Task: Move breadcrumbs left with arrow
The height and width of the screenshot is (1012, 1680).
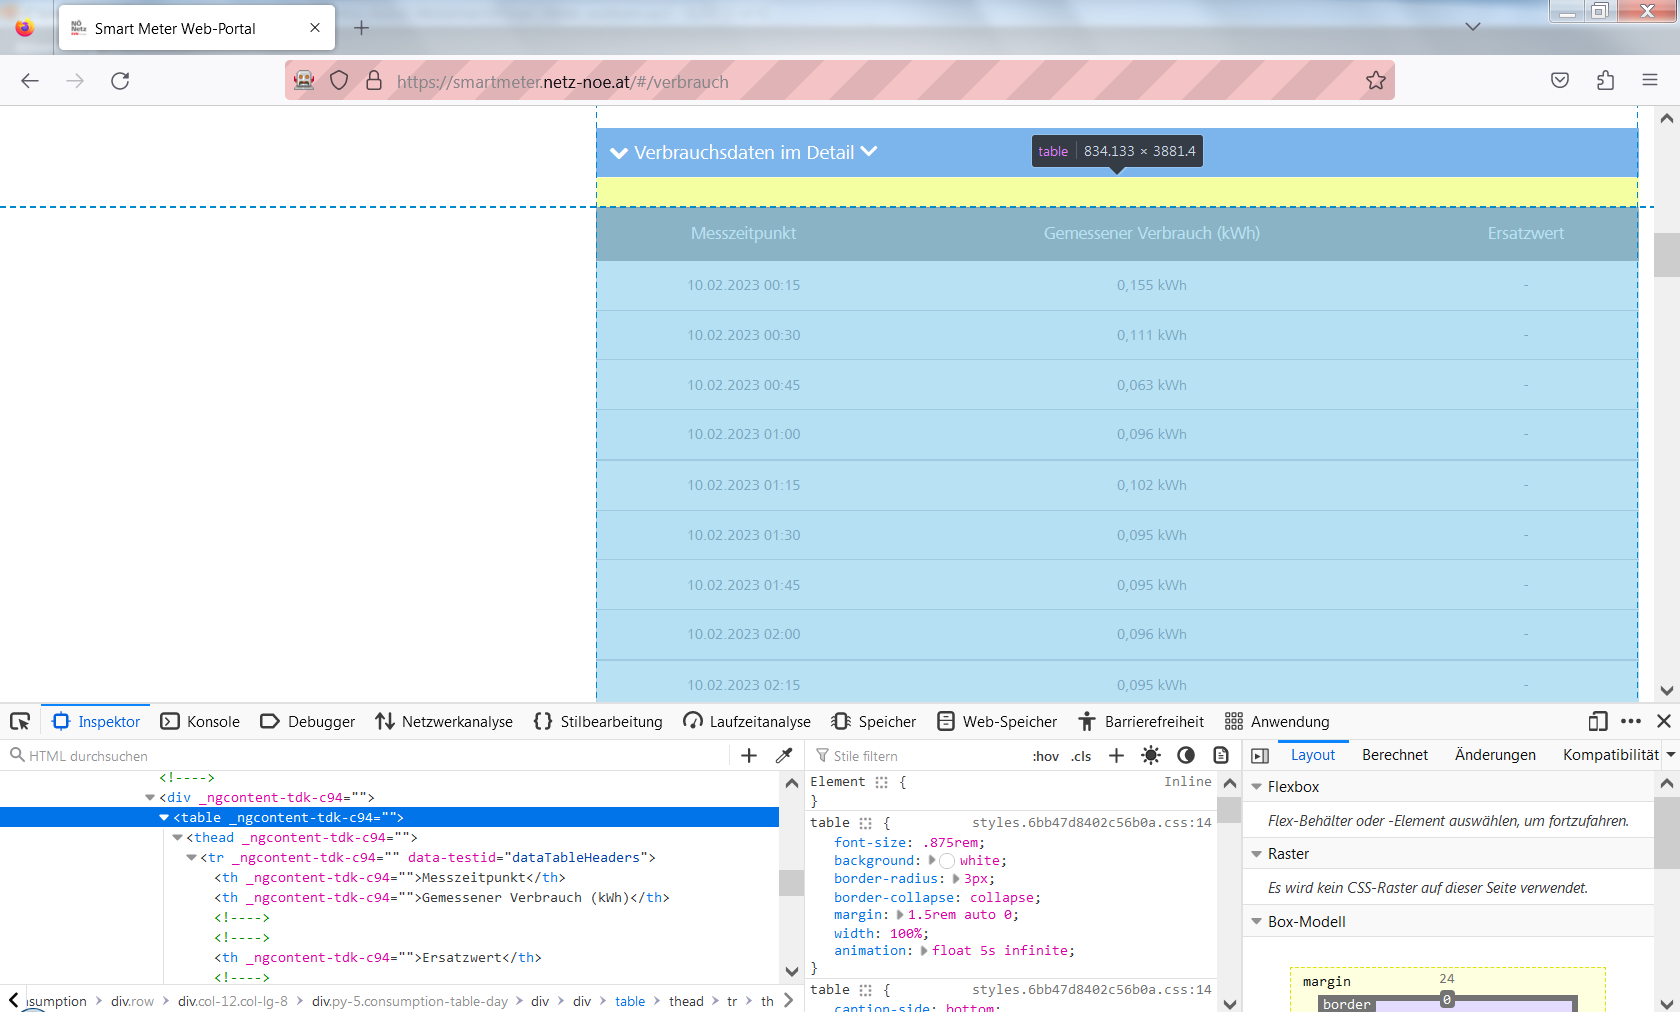Action: point(13,1000)
